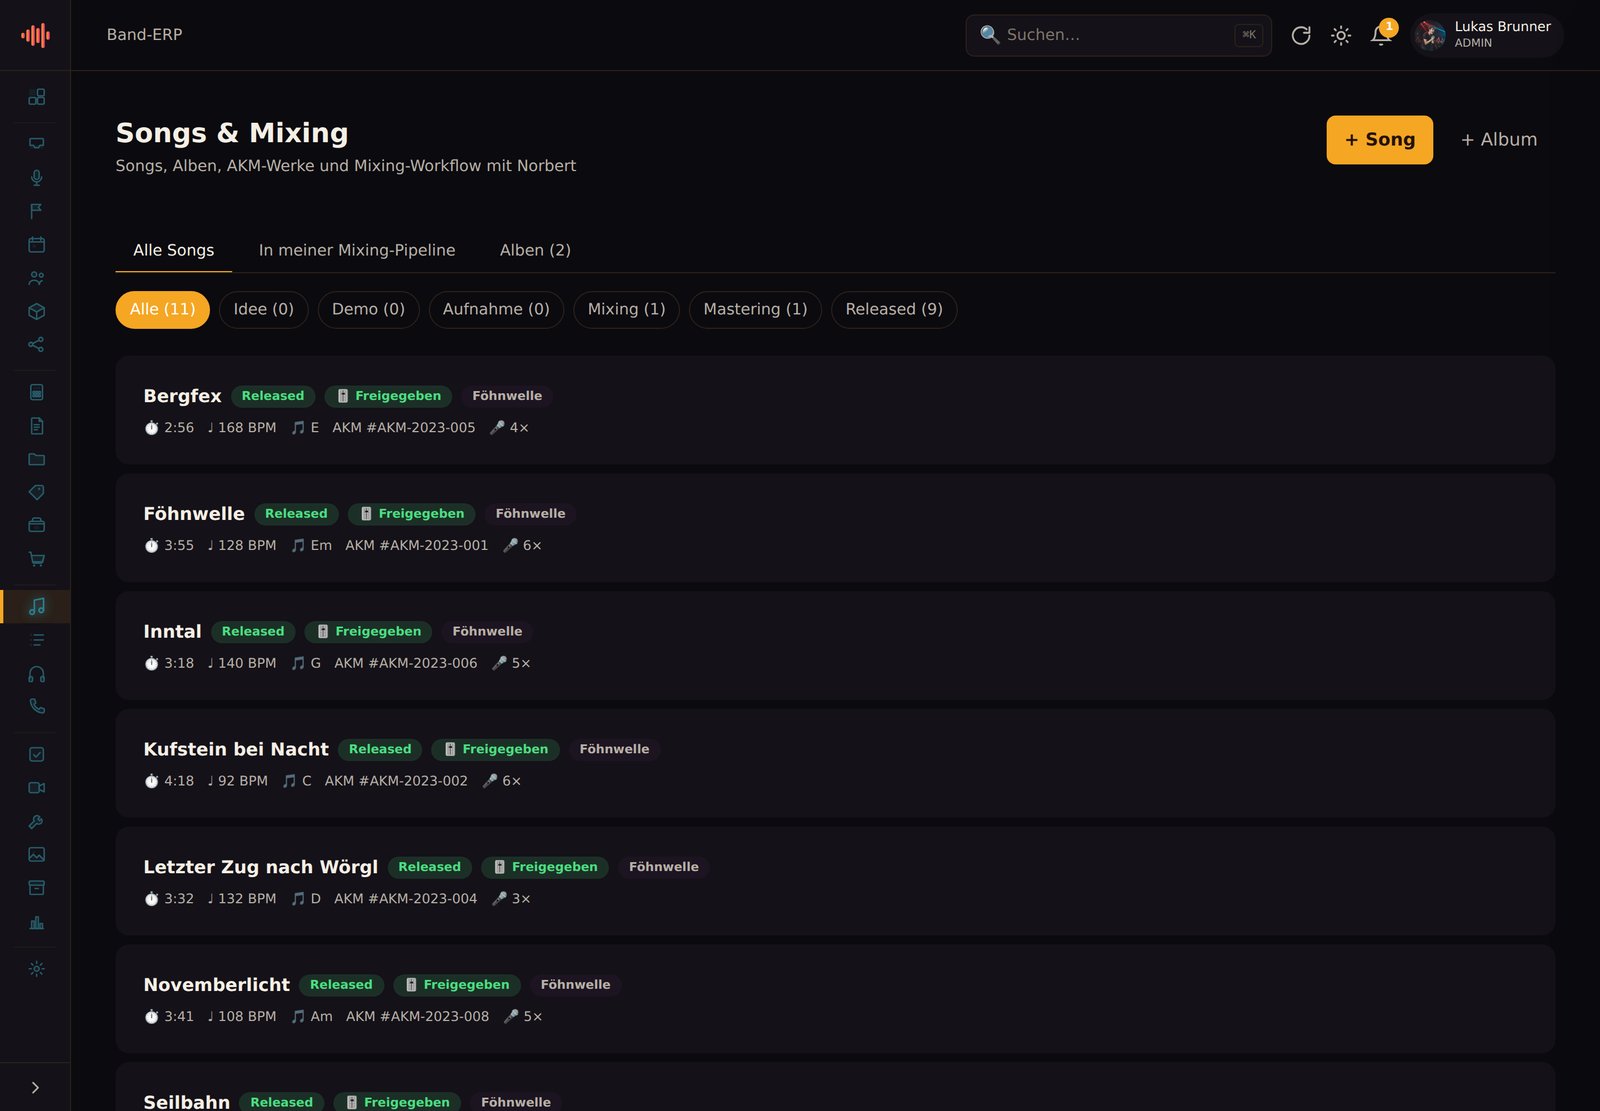Switch to the Alben (2) tab

click(535, 250)
